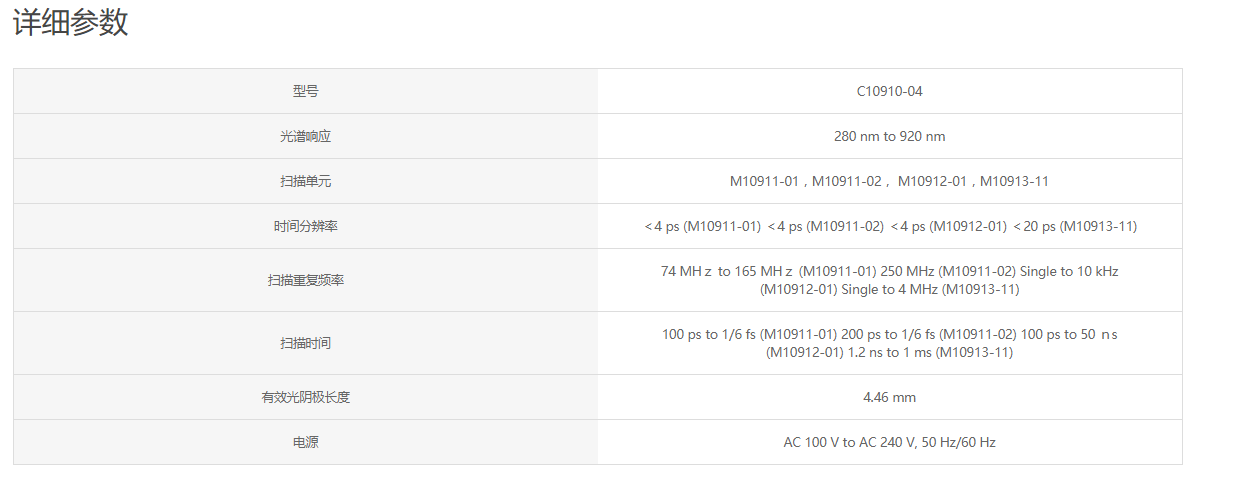Image resolution: width=1246 pixels, height=478 pixels.
Task: Click the 50 Hz/60 Hz frequency text
Action: tap(959, 442)
